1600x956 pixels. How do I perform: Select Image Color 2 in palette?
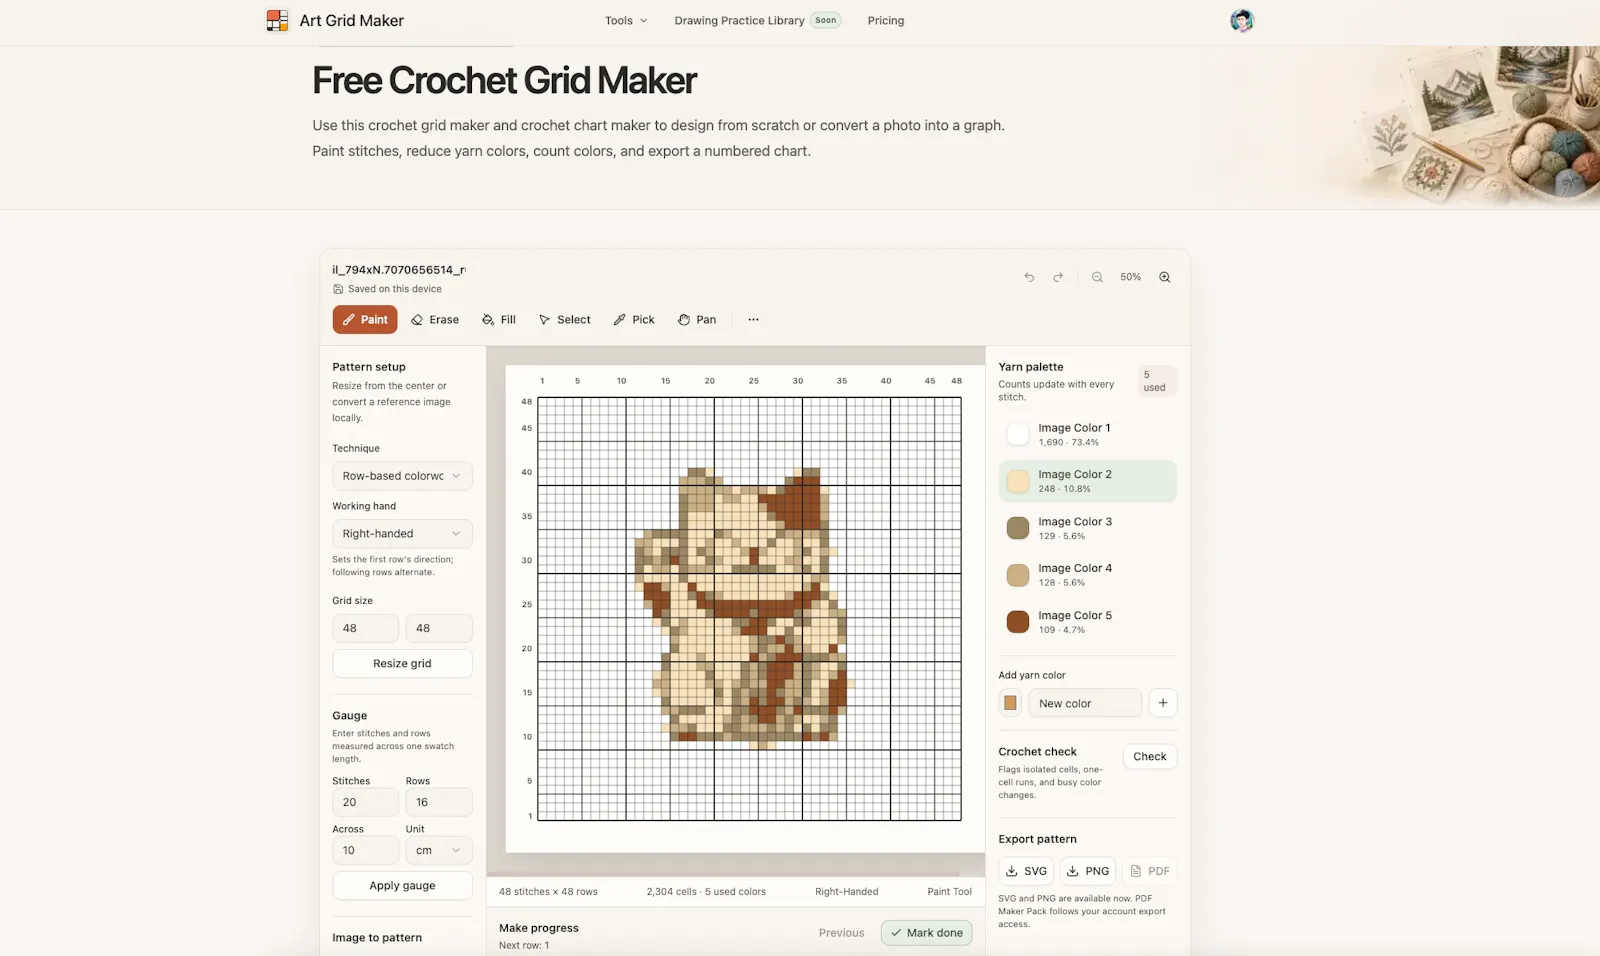click(x=1088, y=481)
